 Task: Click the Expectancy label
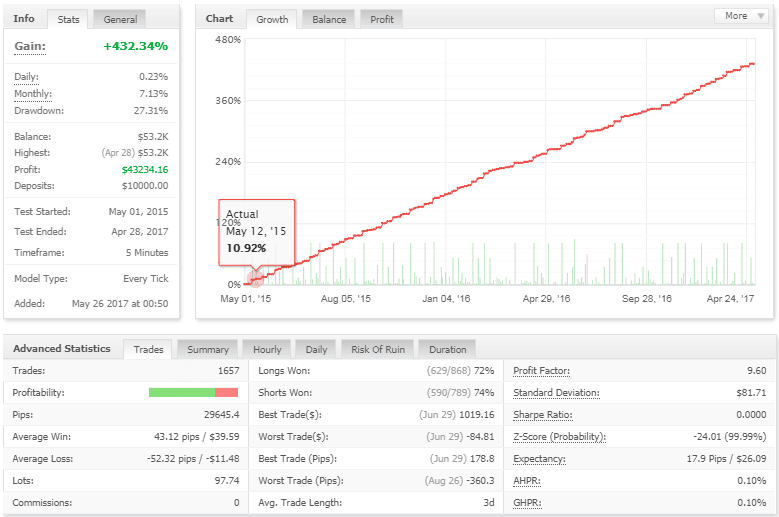coord(539,459)
